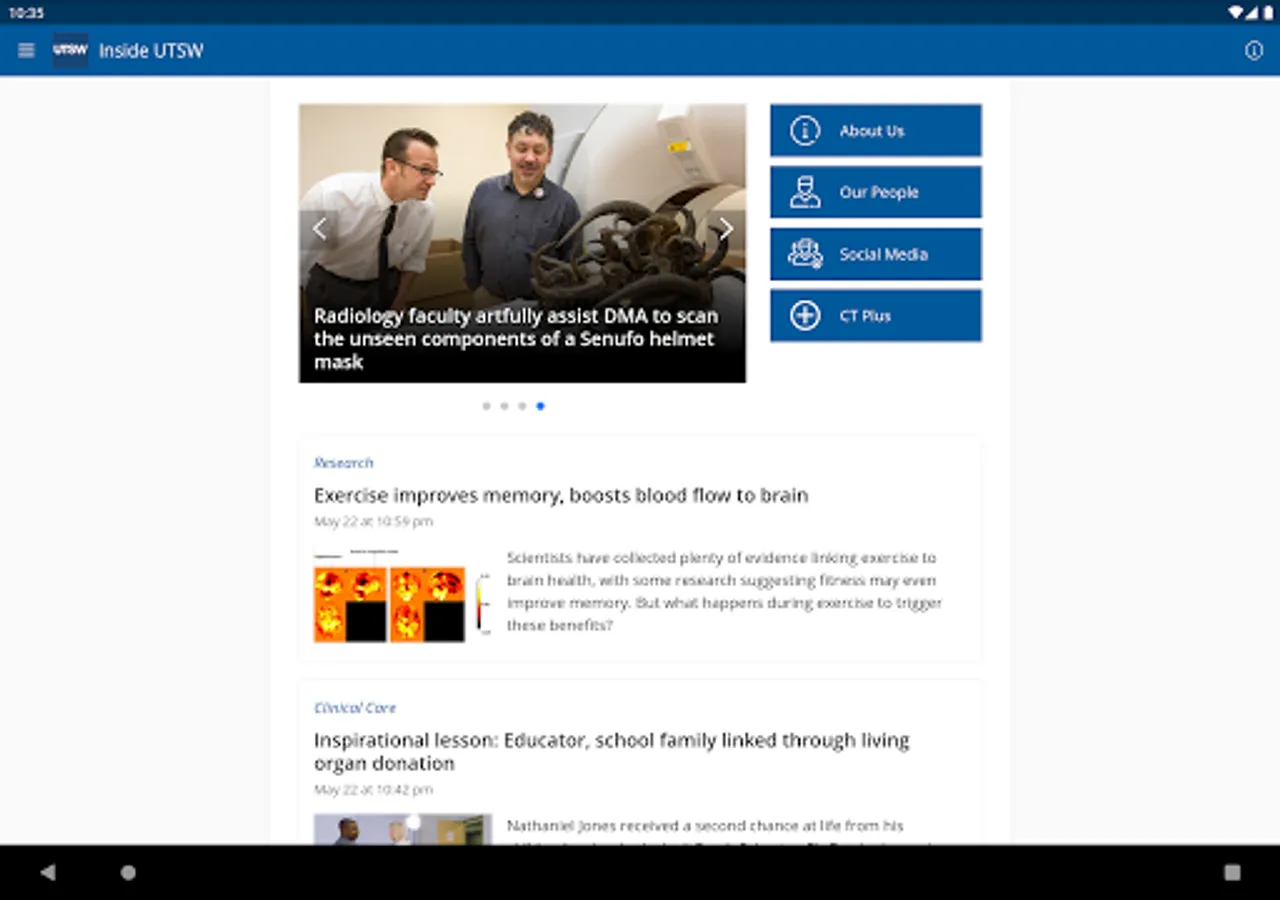Open the CT Plus text label
1280x900 pixels.
865,316
